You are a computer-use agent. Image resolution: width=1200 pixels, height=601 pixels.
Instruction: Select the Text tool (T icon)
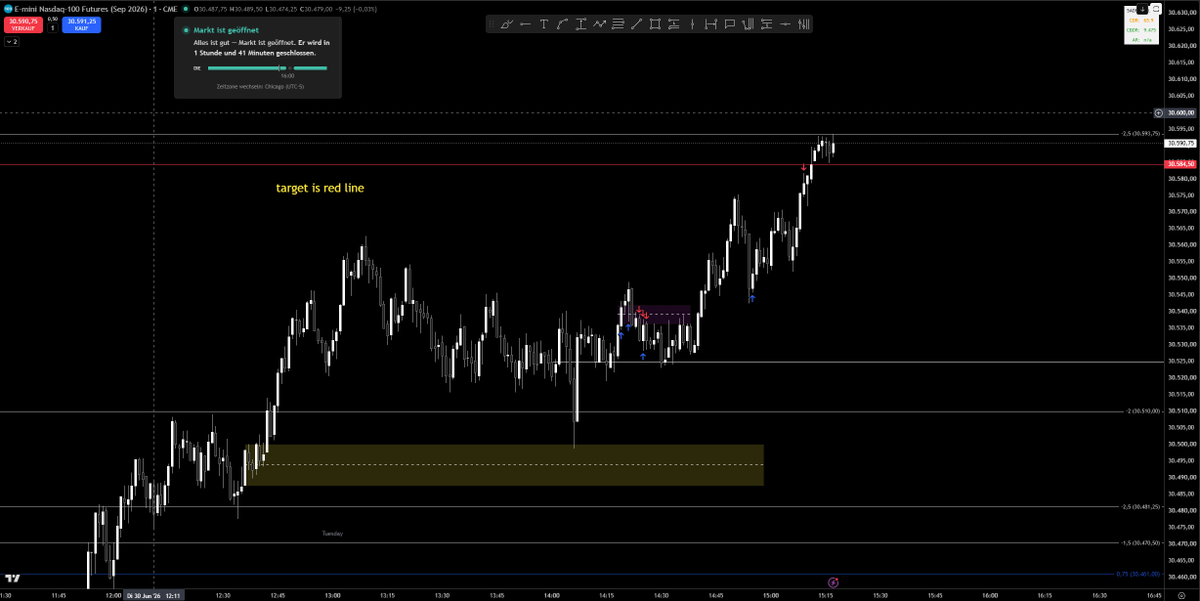544,24
